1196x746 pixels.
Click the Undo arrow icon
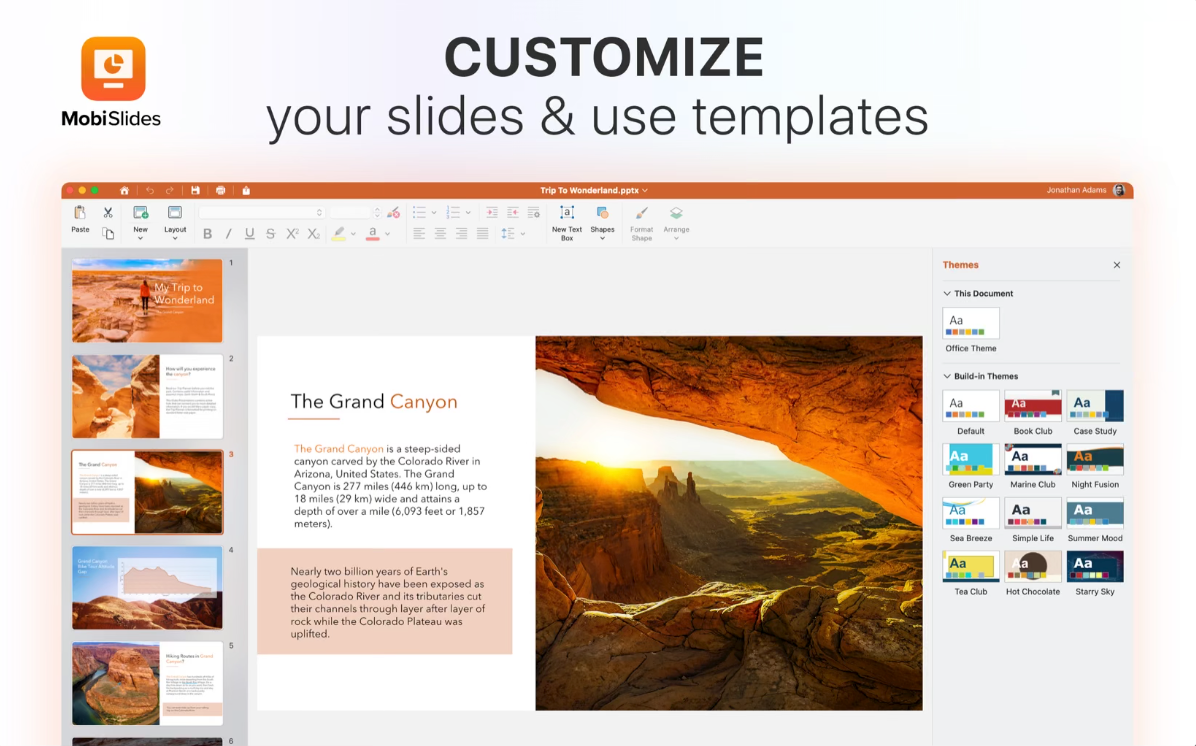click(x=148, y=189)
